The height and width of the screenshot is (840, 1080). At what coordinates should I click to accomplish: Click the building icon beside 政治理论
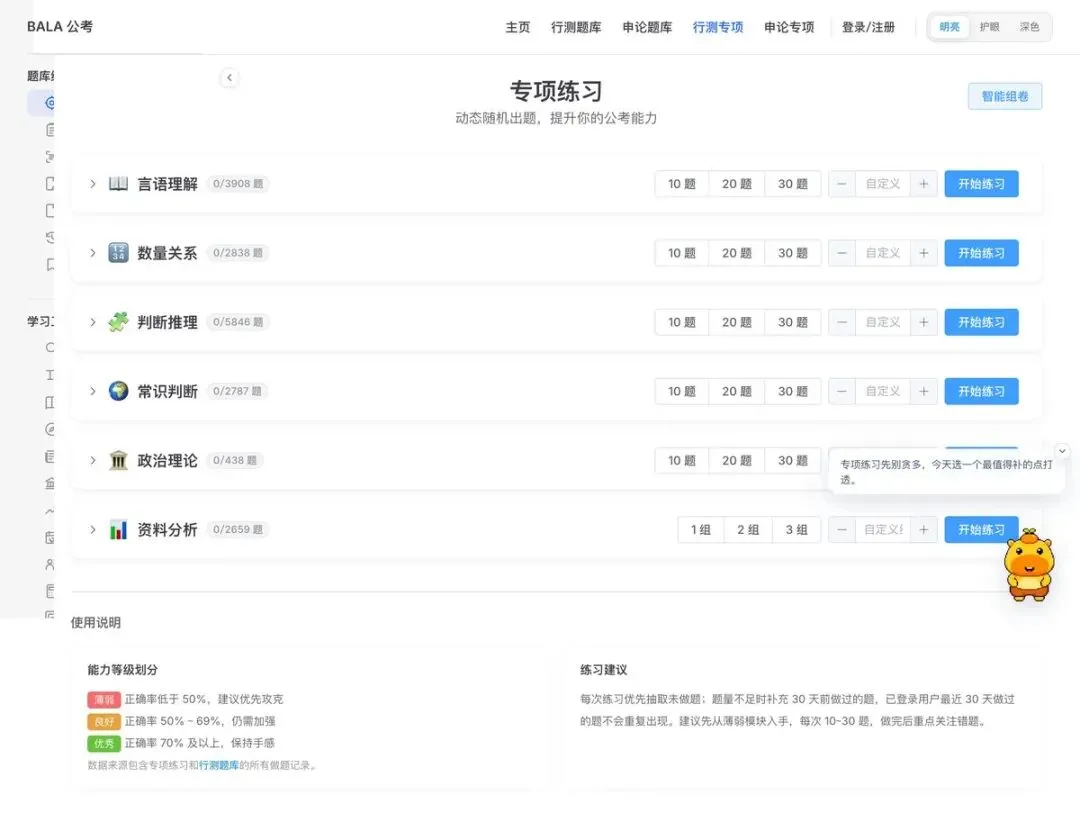pyautogui.click(x=118, y=460)
